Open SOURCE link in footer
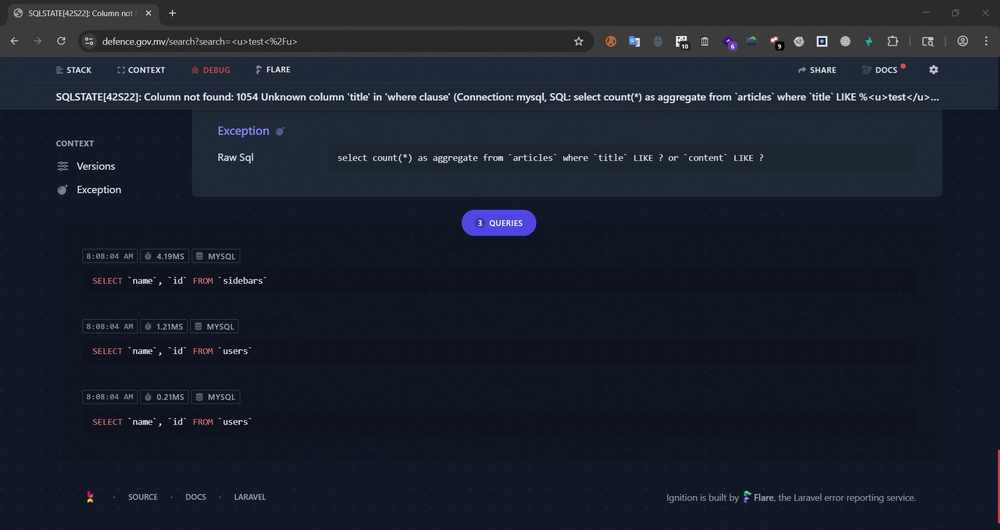This screenshot has width=1000, height=530. (x=143, y=497)
